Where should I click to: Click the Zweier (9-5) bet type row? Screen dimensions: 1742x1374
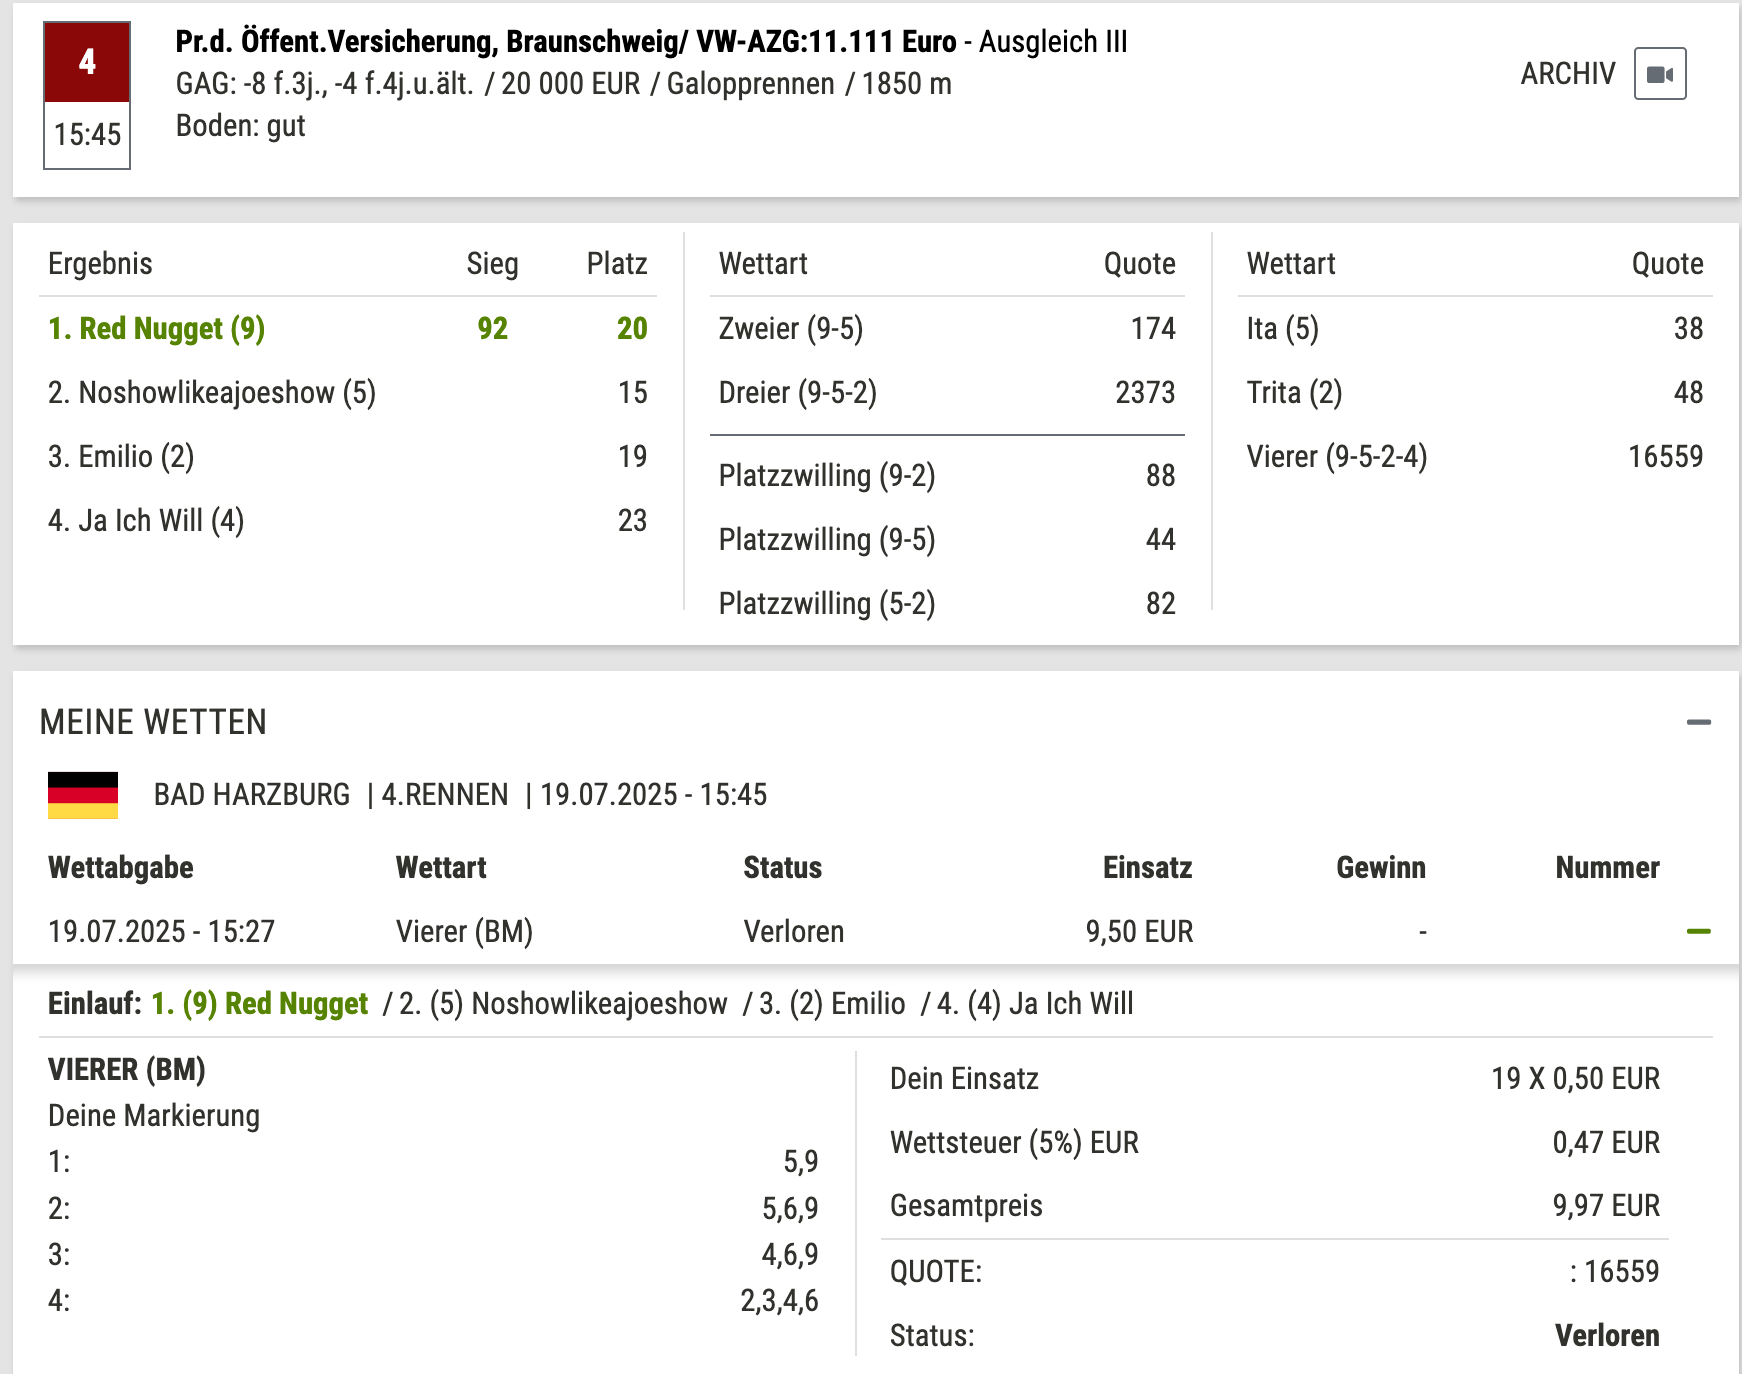pyautogui.click(x=947, y=328)
